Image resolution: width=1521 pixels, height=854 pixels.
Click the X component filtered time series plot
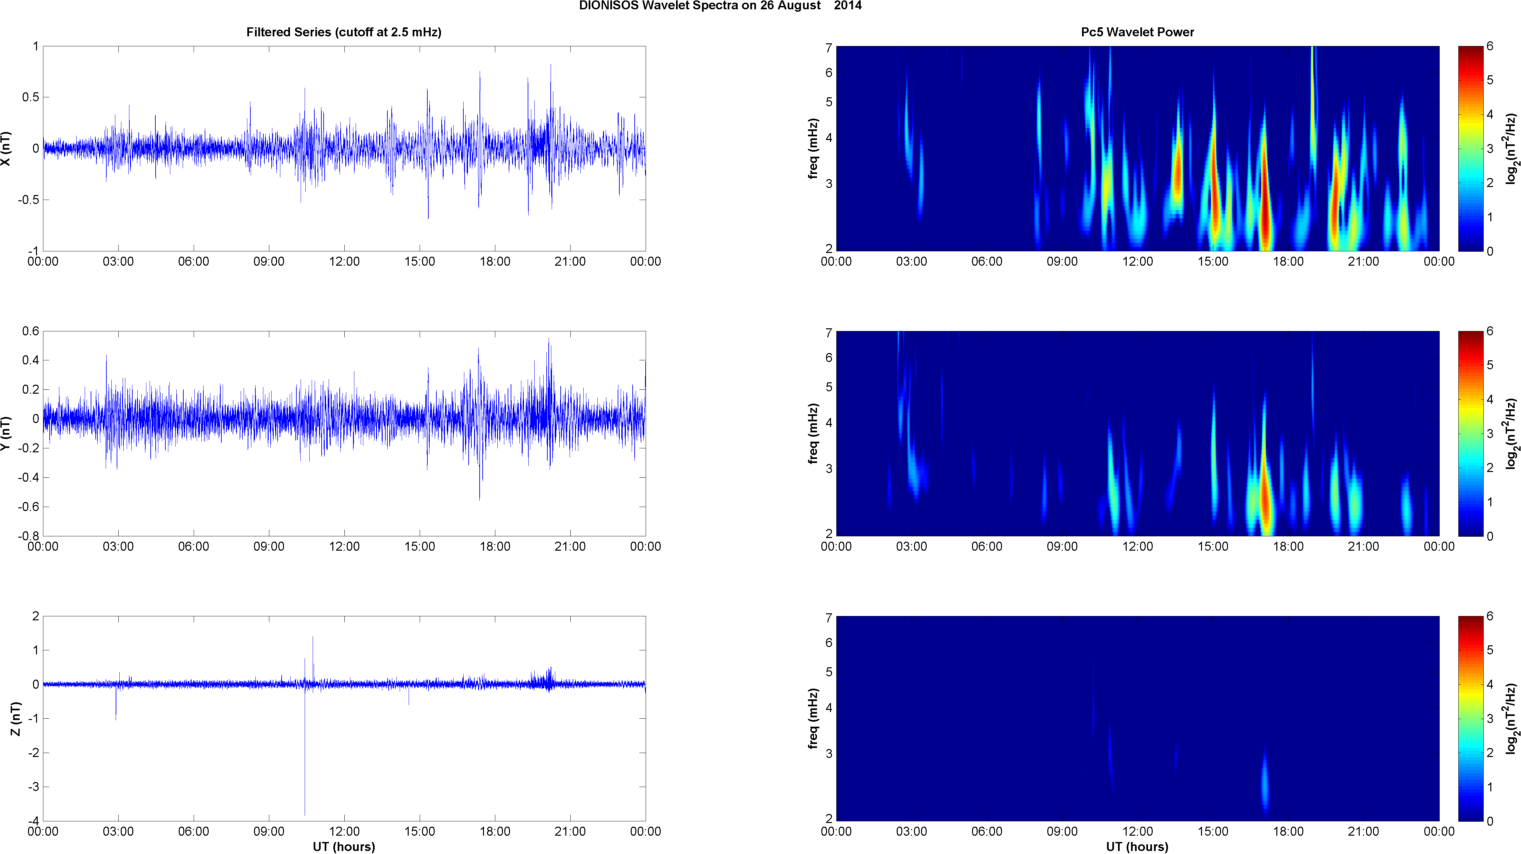tap(344, 148)
